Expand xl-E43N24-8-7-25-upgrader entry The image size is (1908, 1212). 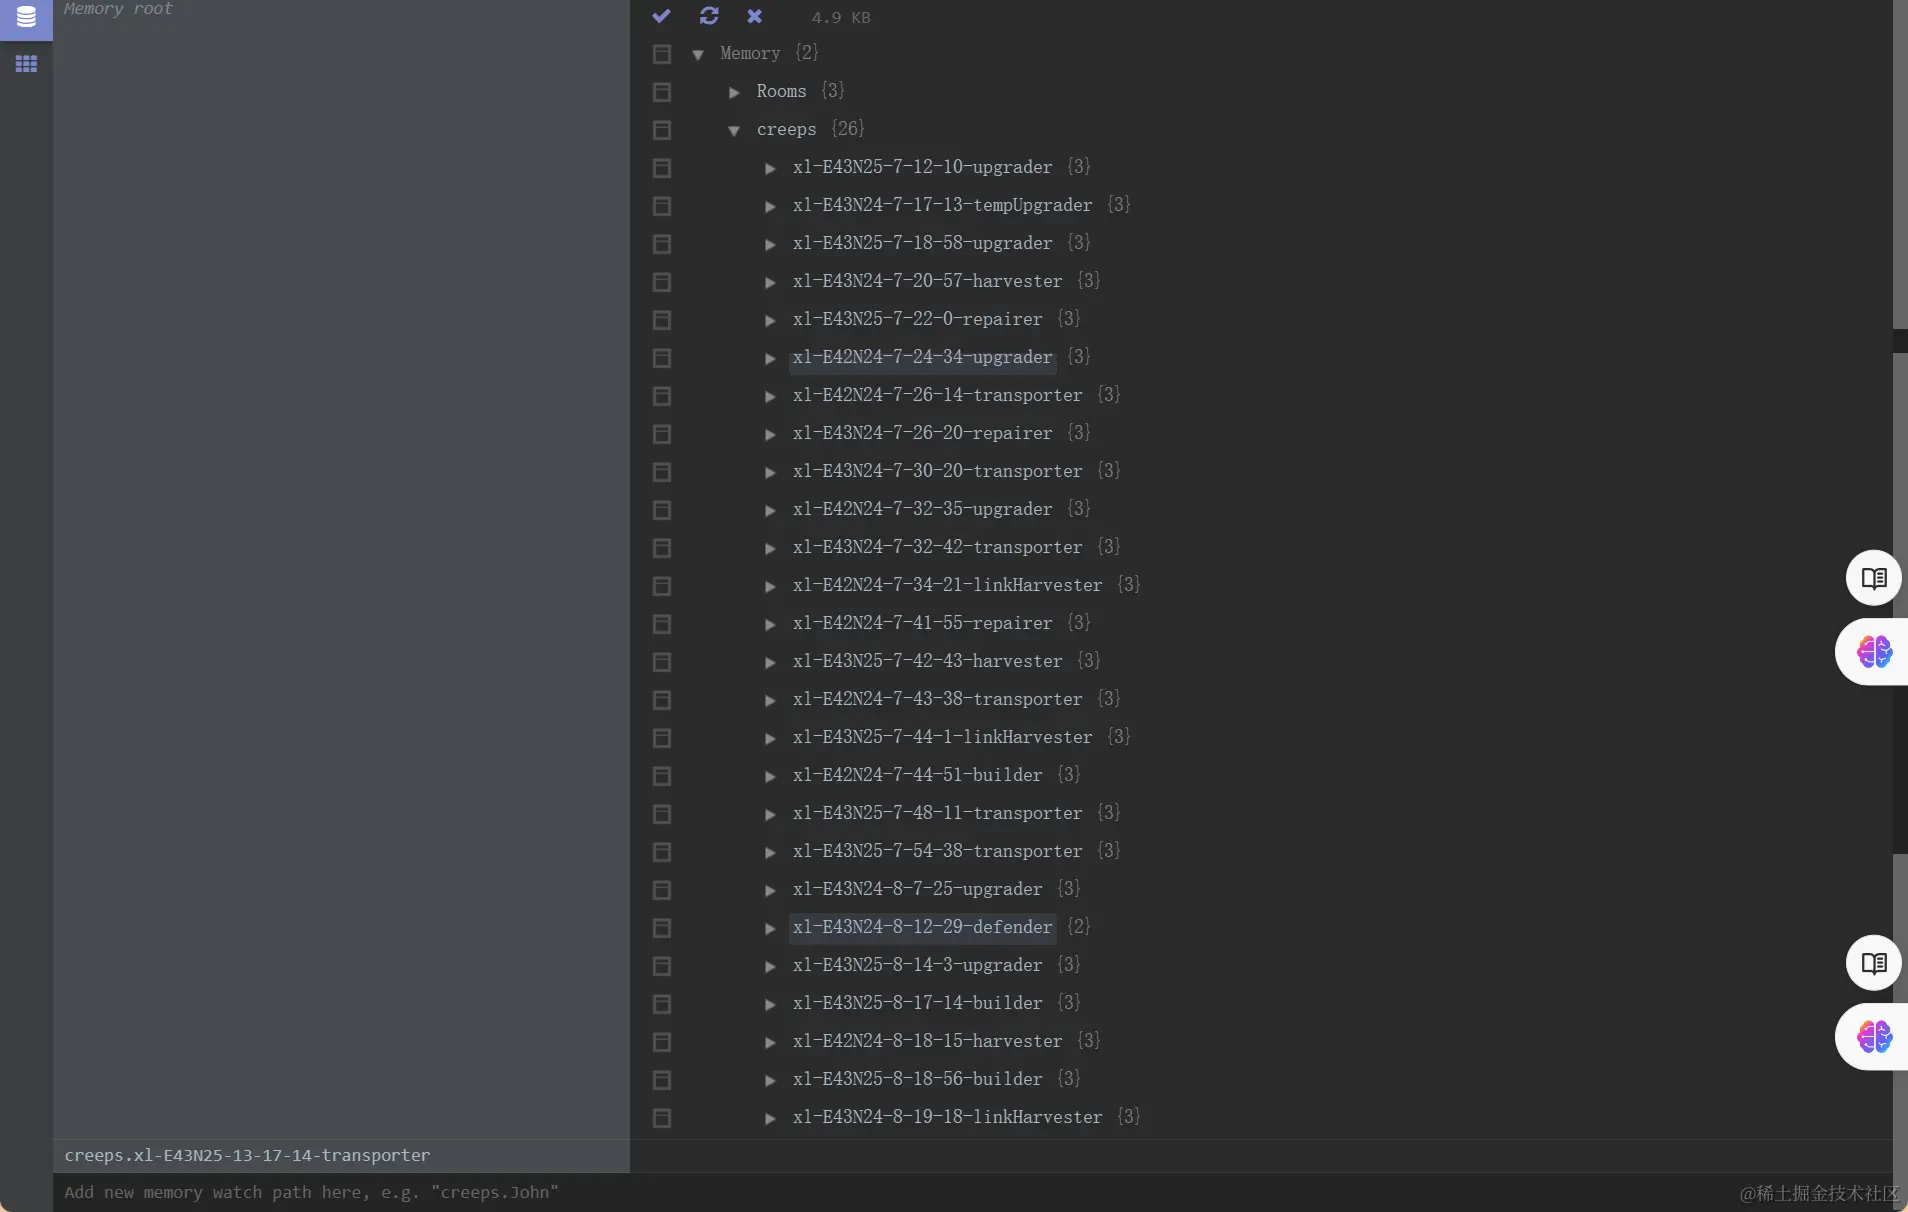(x=770, y=890)
